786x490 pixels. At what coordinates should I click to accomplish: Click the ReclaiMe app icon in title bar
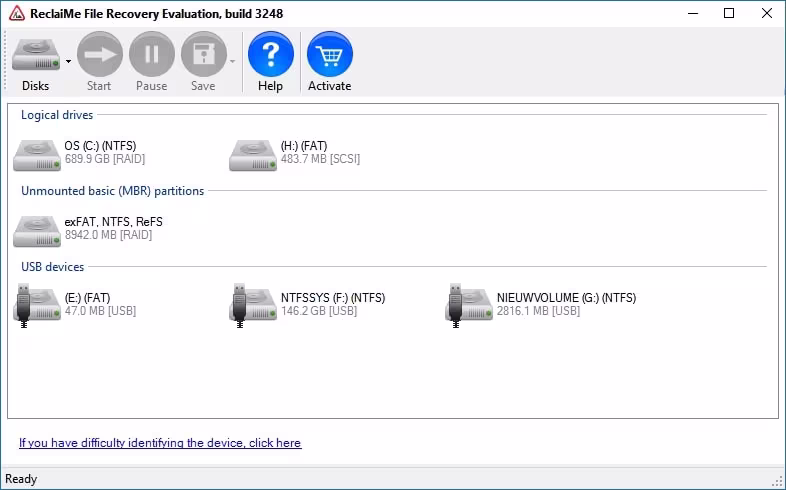tap(17, 14)
